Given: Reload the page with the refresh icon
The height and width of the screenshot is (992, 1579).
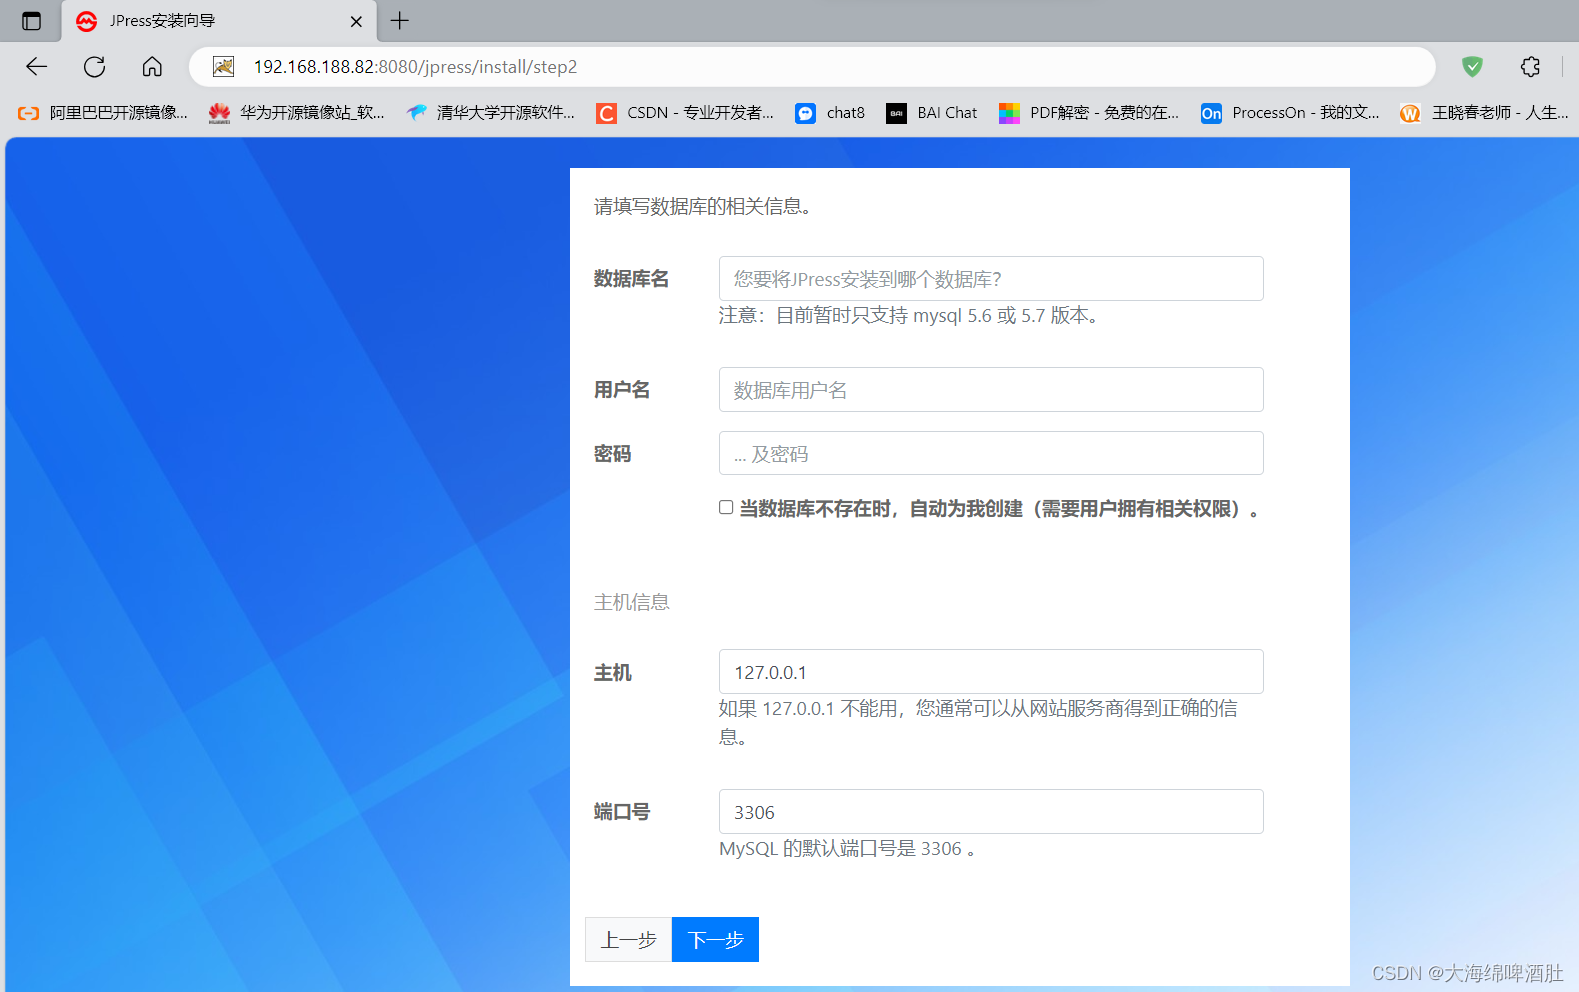Looking at the screenshot, I should pos(95,67).
